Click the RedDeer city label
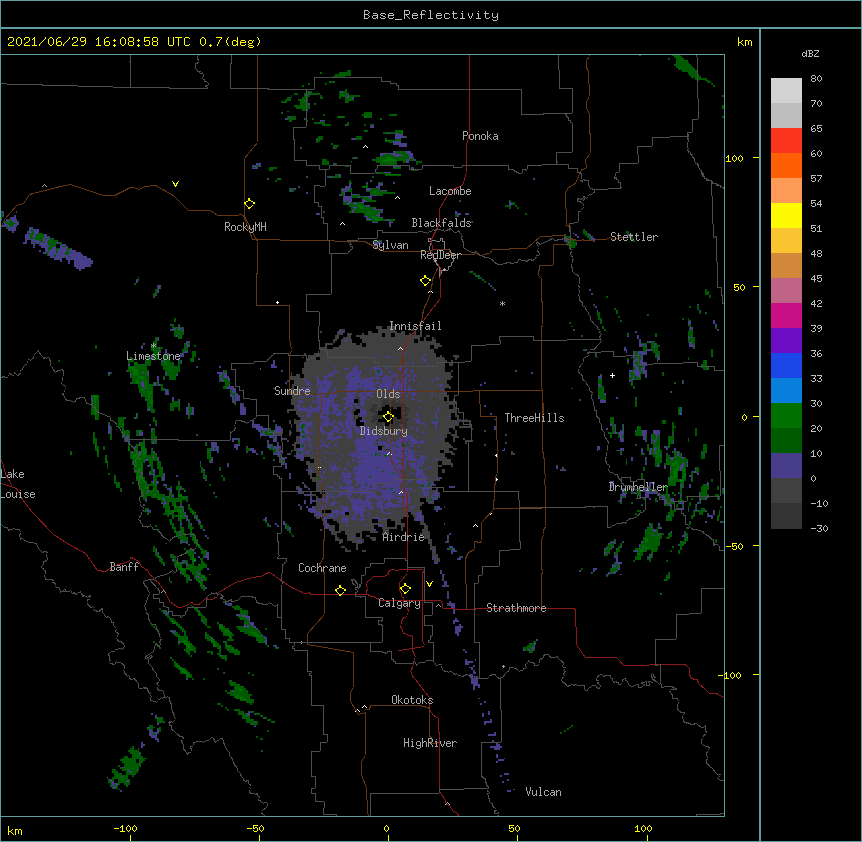Screen dimensions: 862x842 point(440,255)
